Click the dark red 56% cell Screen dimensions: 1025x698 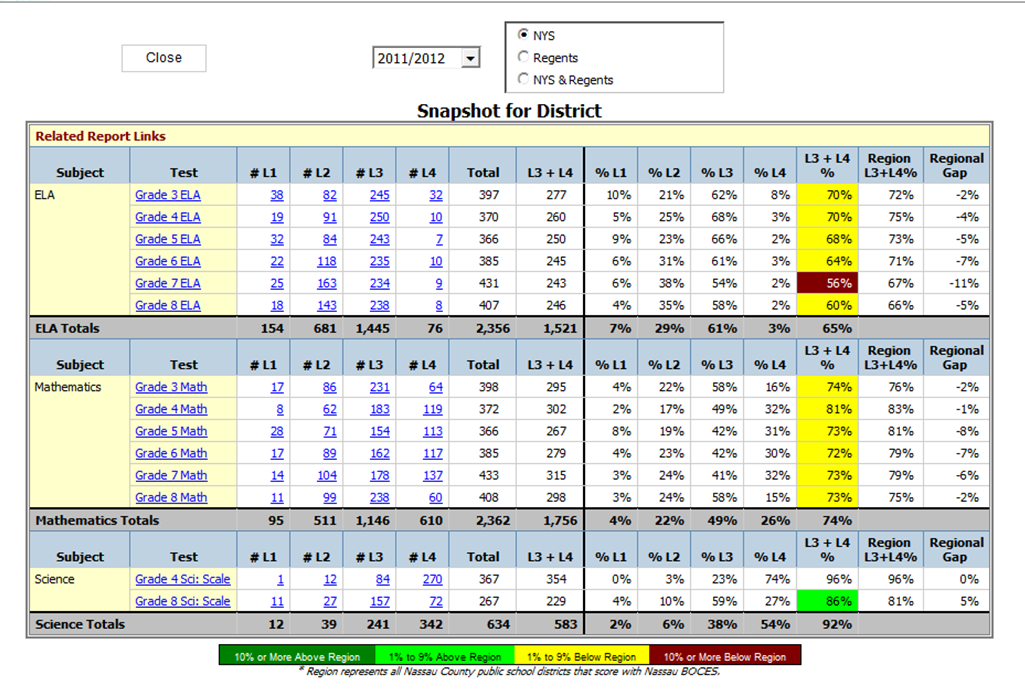[828, 284]
